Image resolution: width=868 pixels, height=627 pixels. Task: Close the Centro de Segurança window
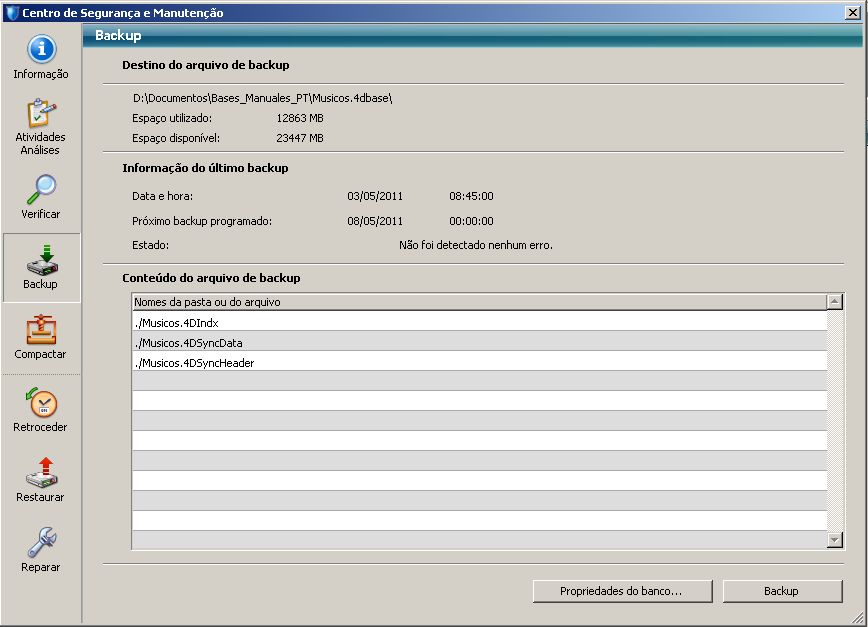point(852,13)
